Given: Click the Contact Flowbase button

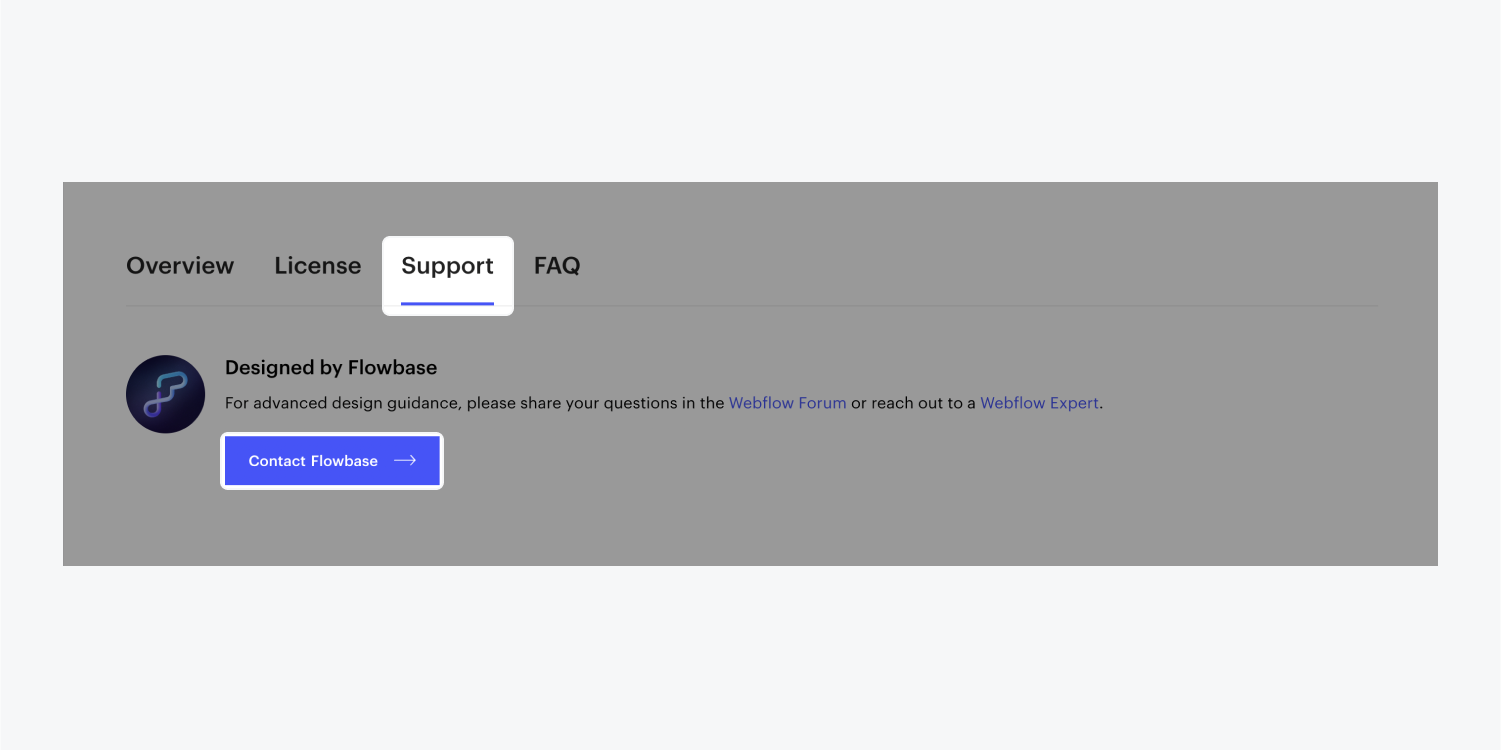Looking at the screenshot, I should coord(332,461).
